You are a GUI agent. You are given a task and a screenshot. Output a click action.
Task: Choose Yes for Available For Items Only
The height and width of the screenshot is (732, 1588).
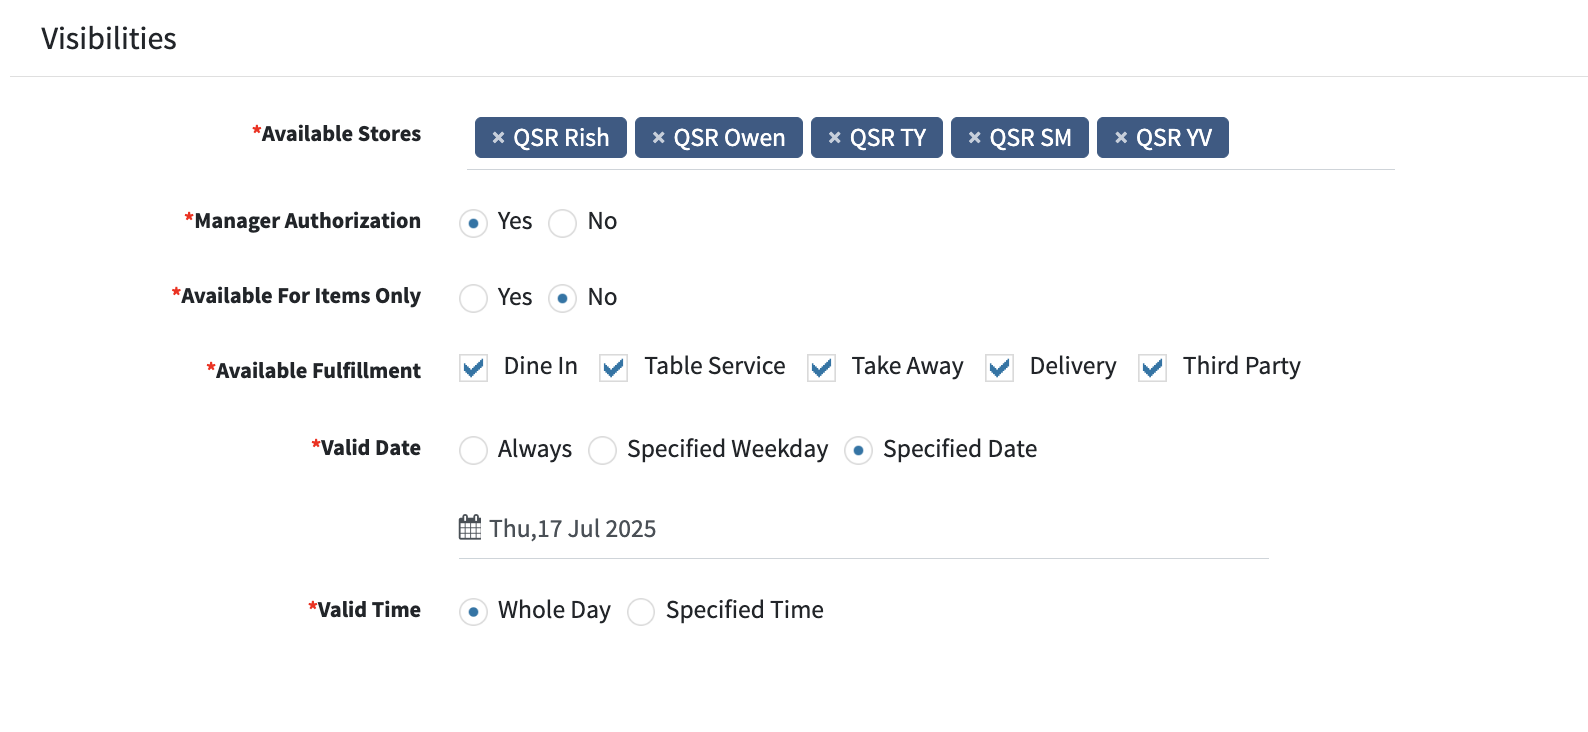pyautogui.click(x=473, y=298)
